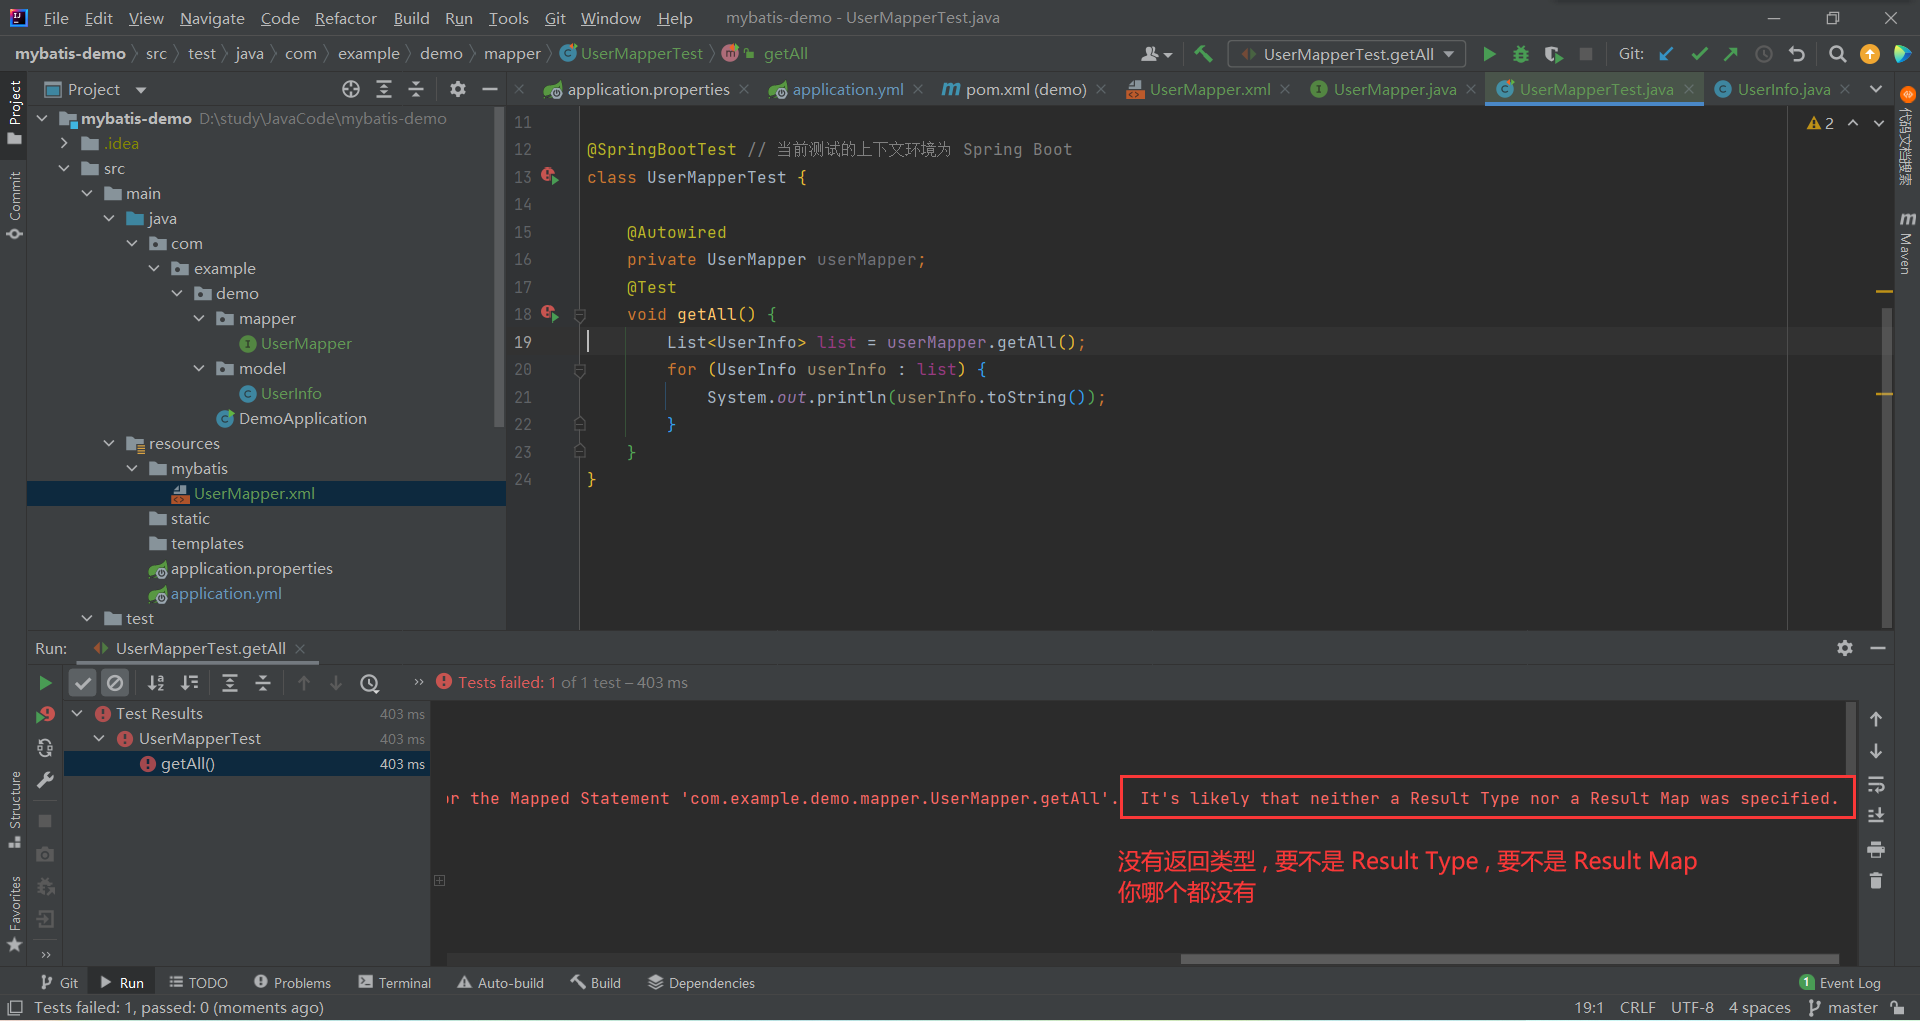The image size is (1920, 1021).
Task: Build the project with the hammer icon
Action: (x=1203, y=54)
